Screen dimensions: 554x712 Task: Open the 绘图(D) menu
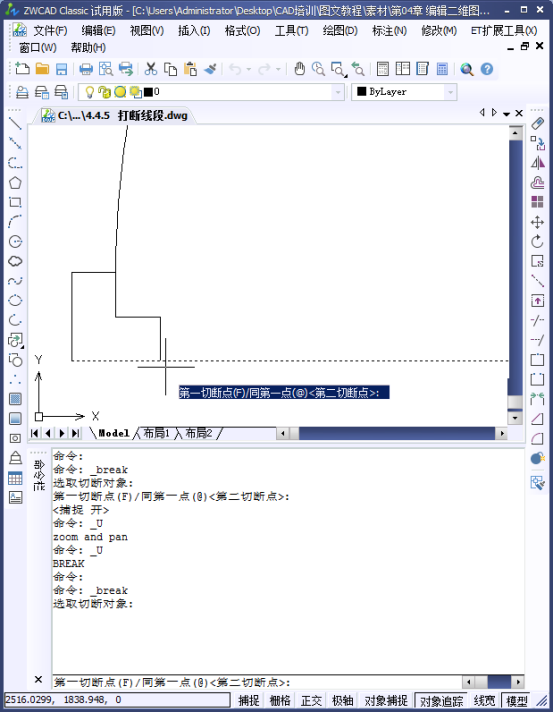click(x=340, y=30)
